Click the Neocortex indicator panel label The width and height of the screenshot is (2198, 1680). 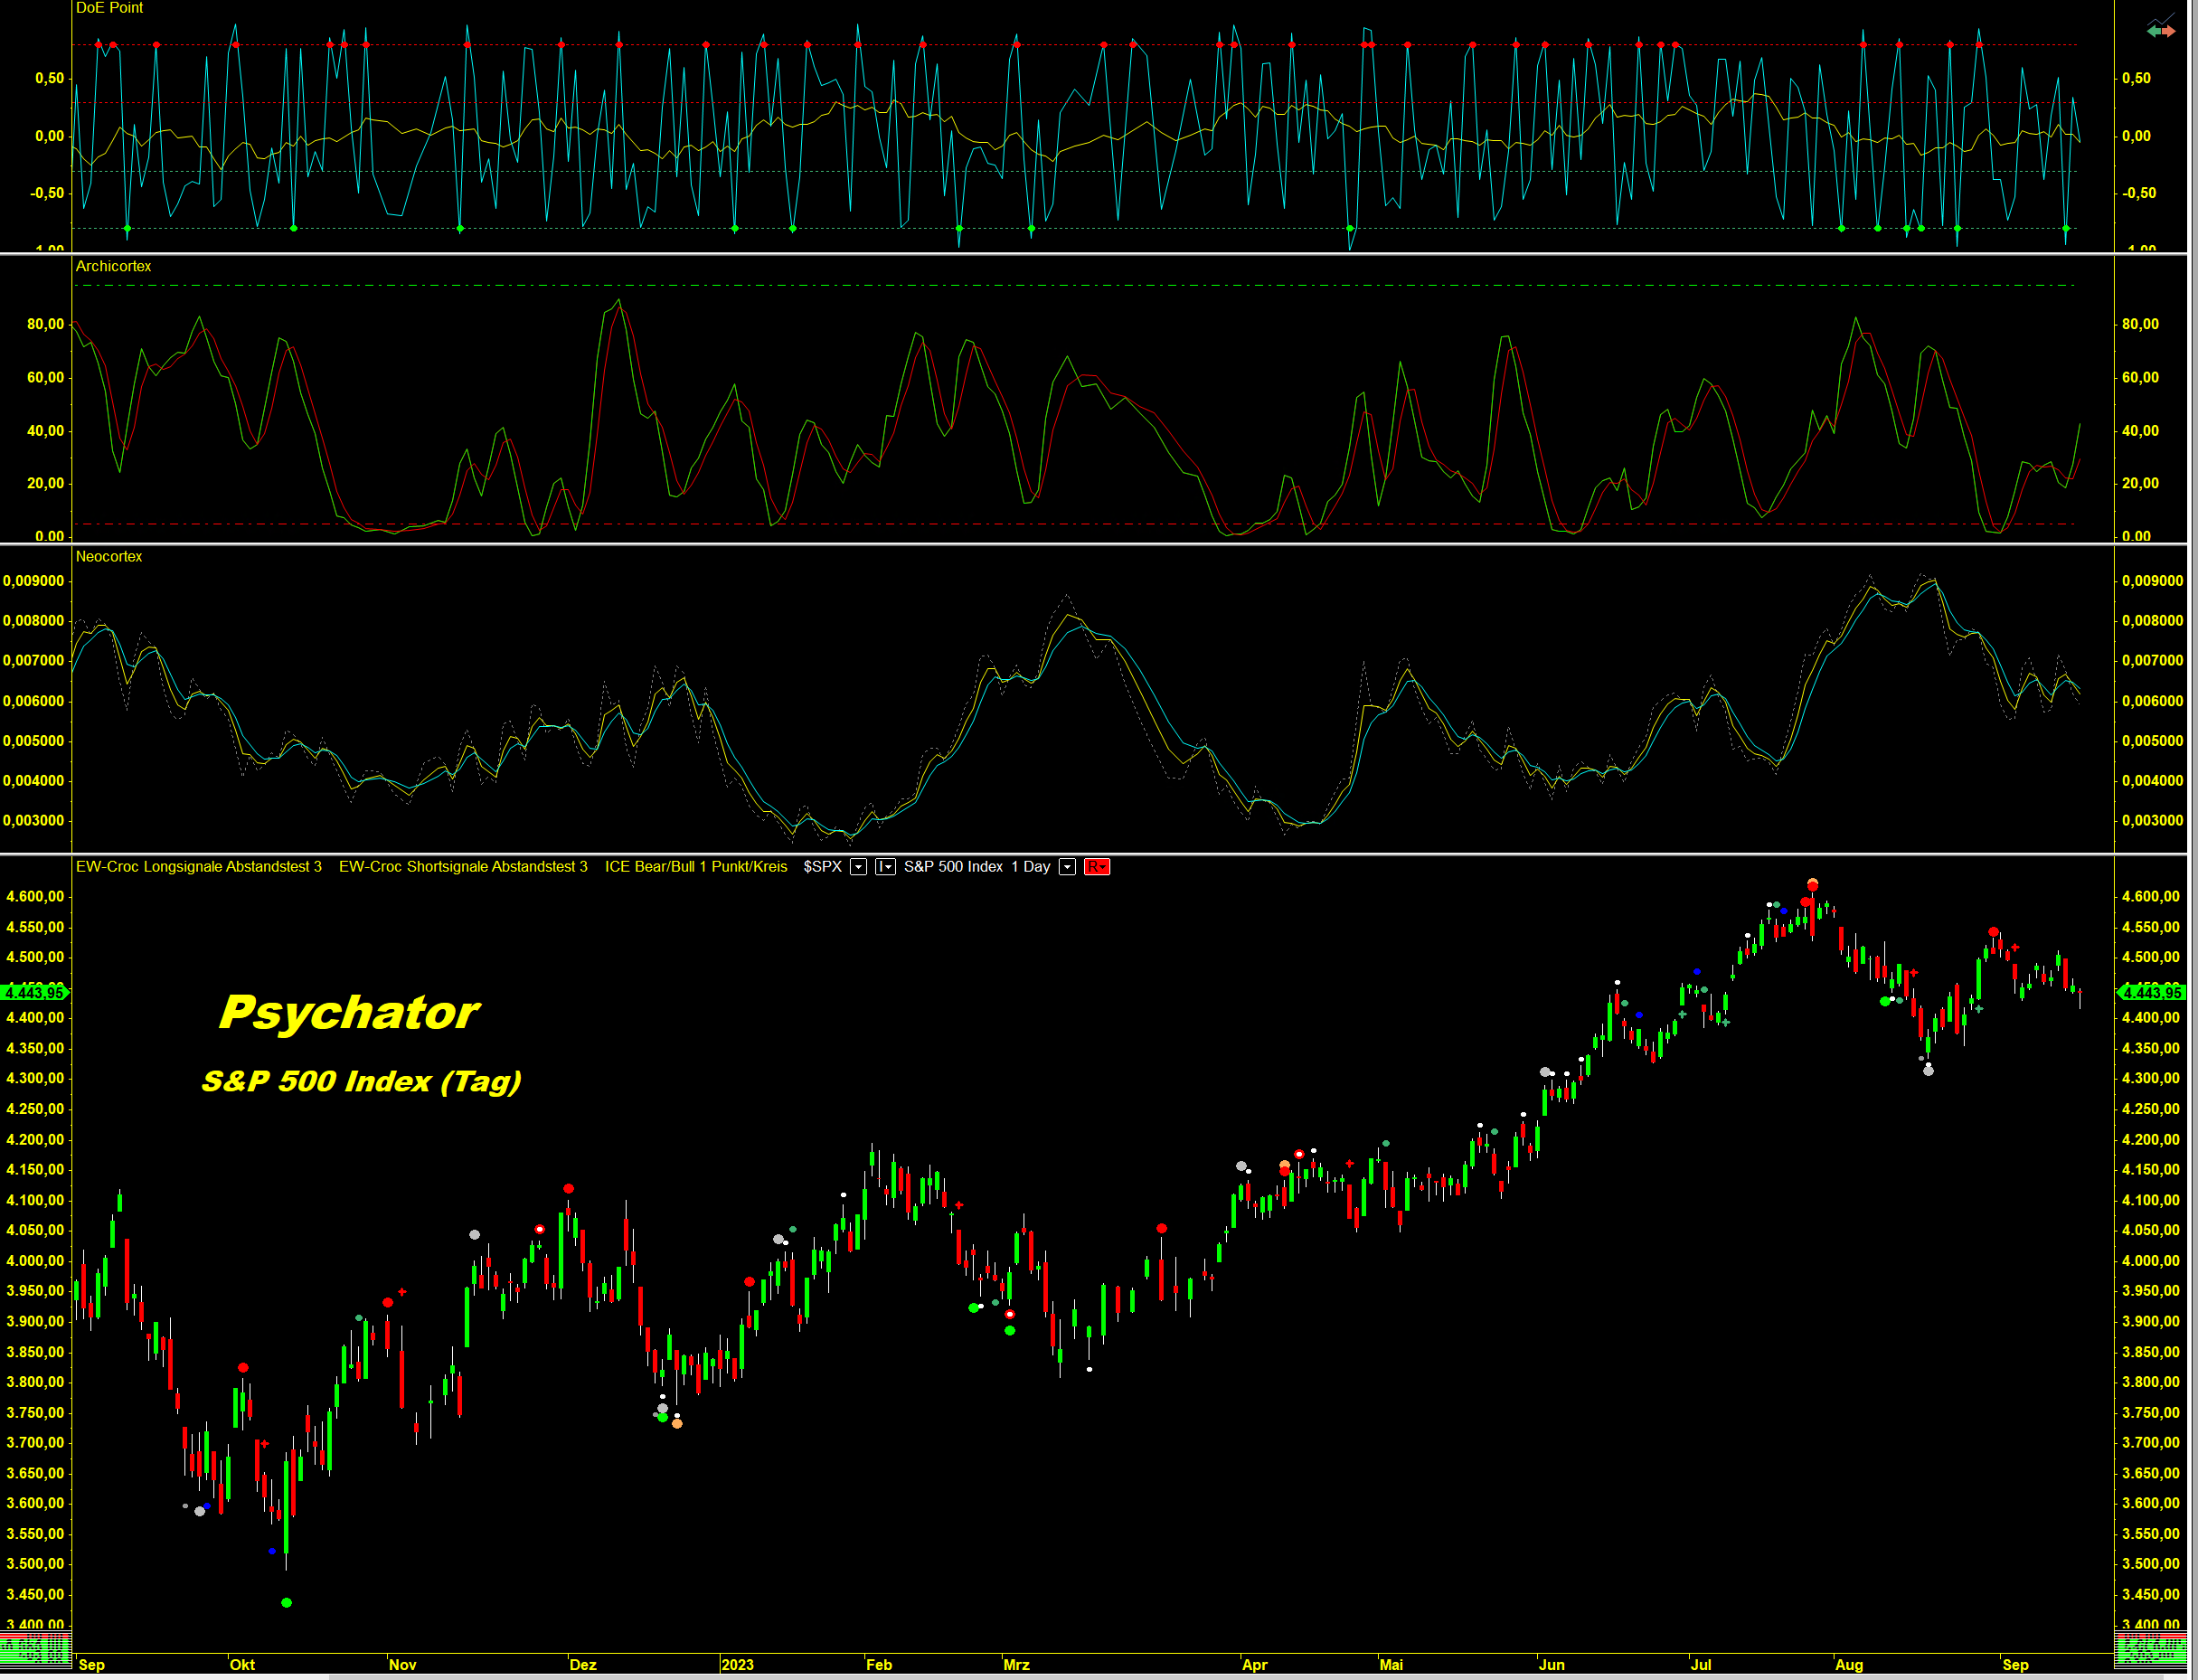click(109, 557)
